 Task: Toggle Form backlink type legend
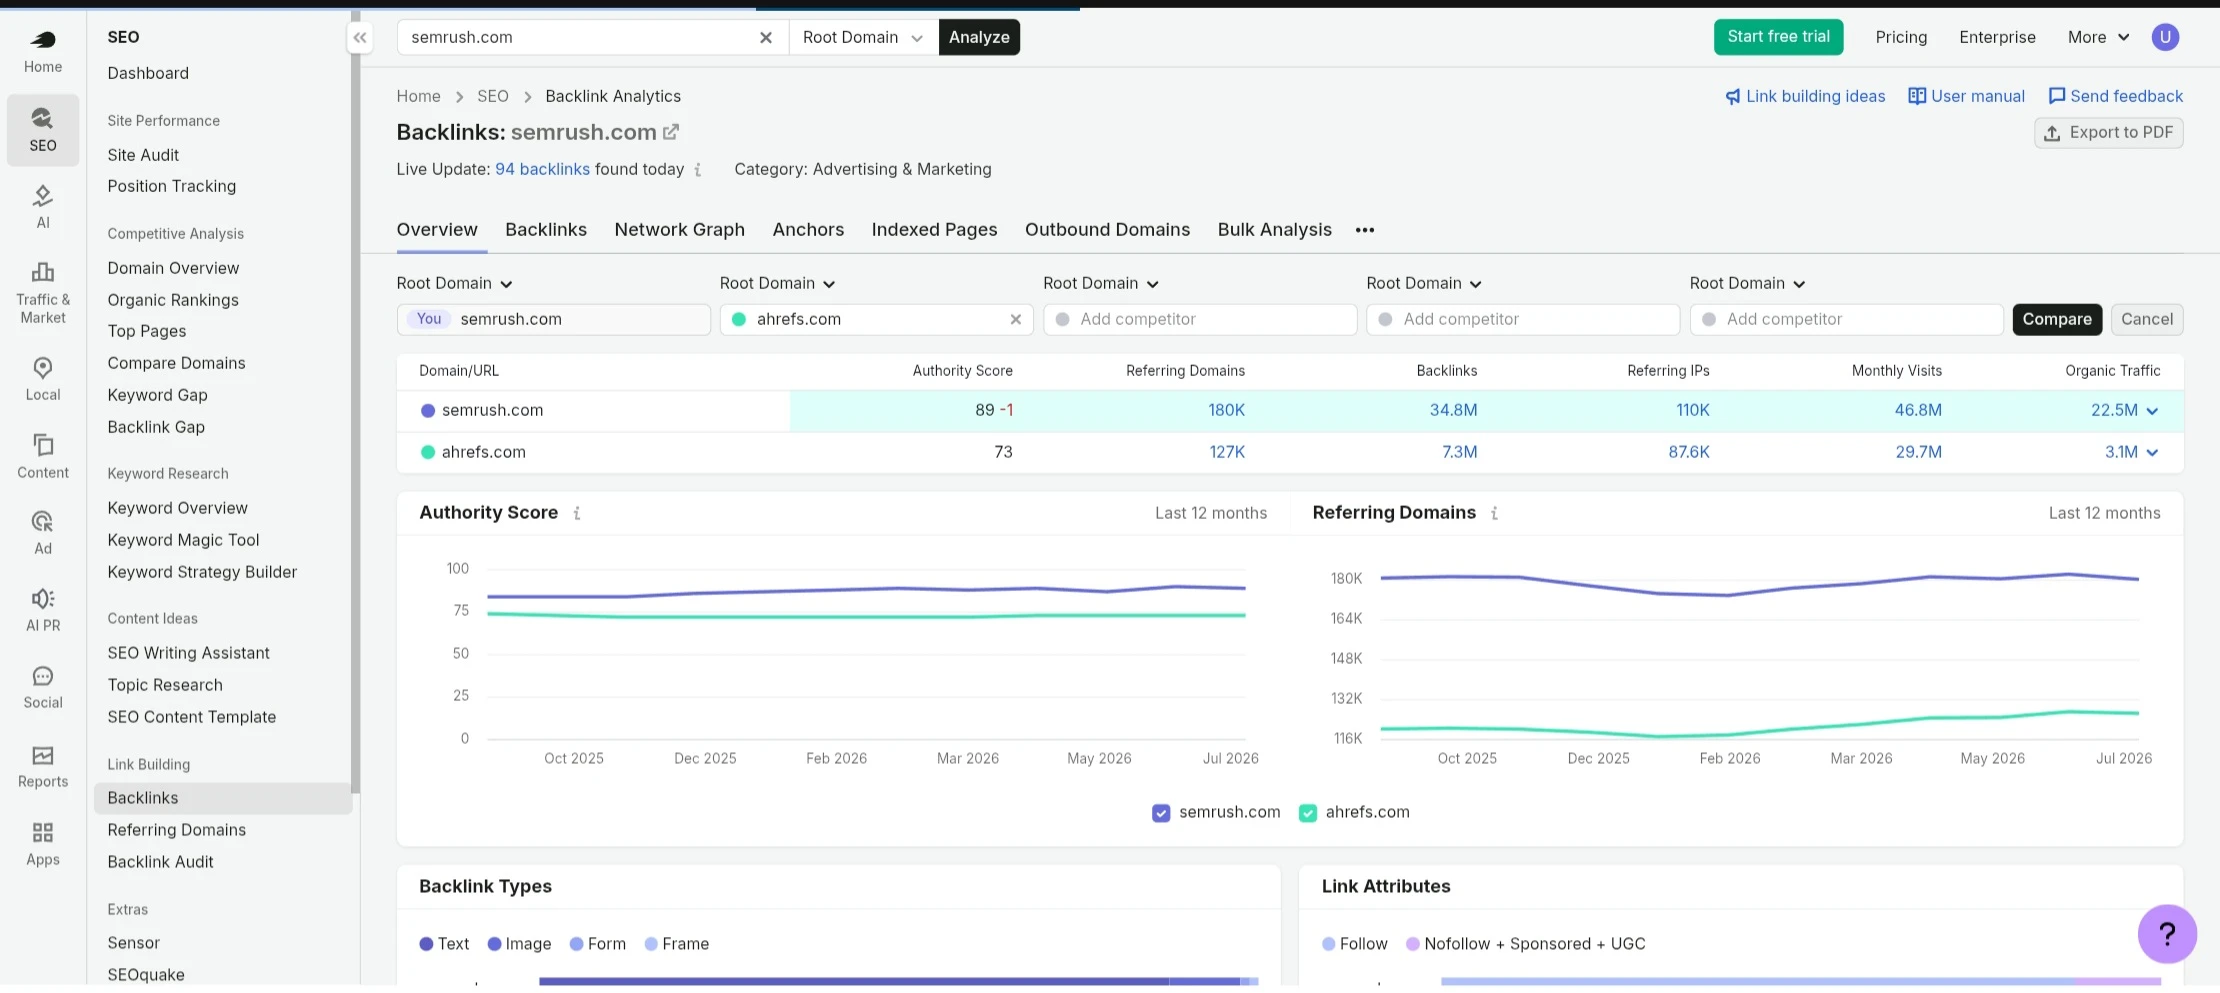coord(597,944)
